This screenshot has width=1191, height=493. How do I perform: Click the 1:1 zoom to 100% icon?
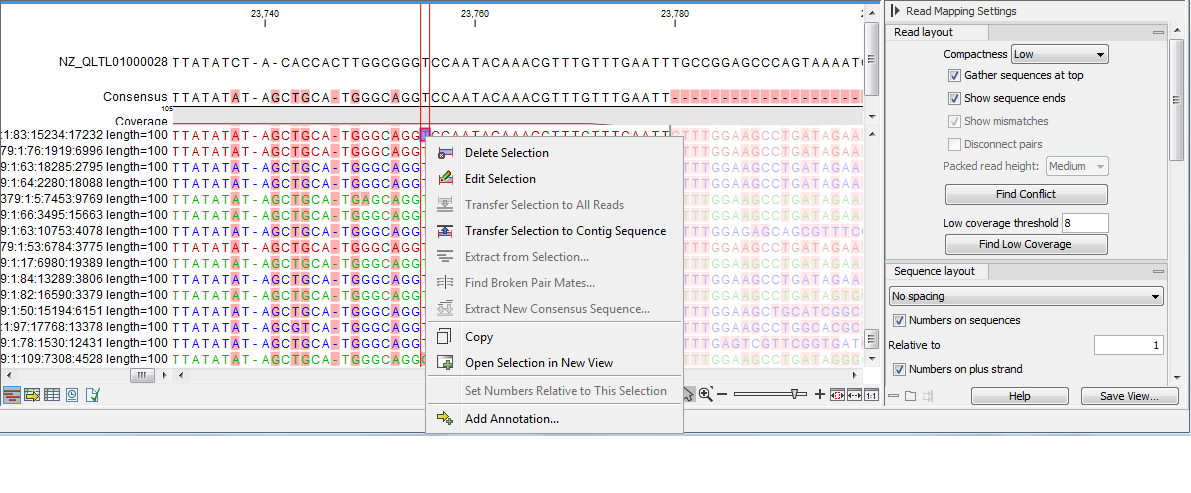[x=871, y=395]
